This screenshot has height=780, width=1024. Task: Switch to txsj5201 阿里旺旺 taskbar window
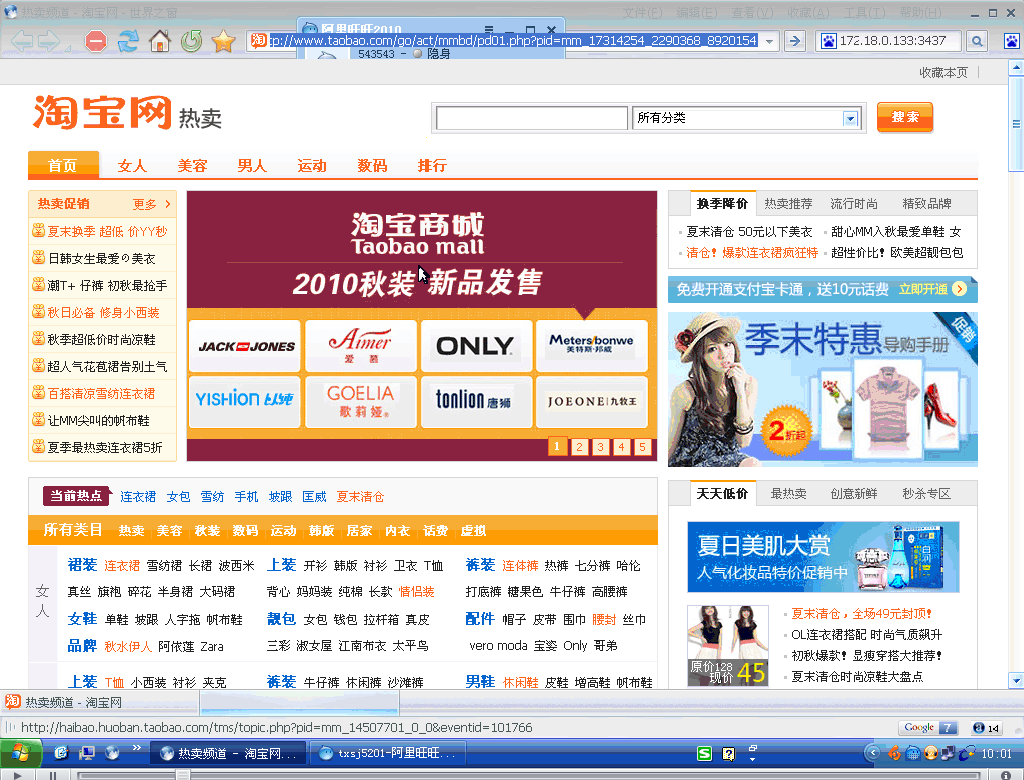coord(390,754)
